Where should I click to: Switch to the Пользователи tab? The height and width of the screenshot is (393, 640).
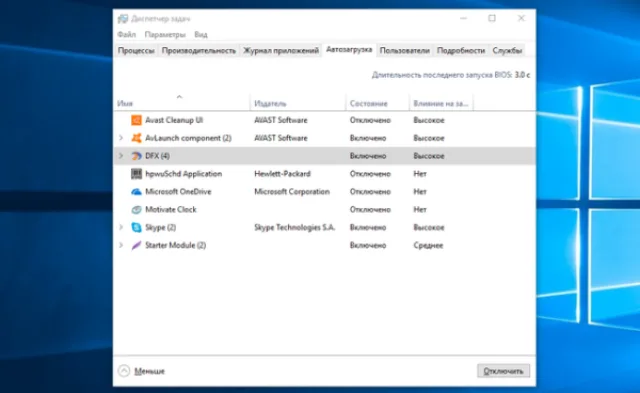404,51
